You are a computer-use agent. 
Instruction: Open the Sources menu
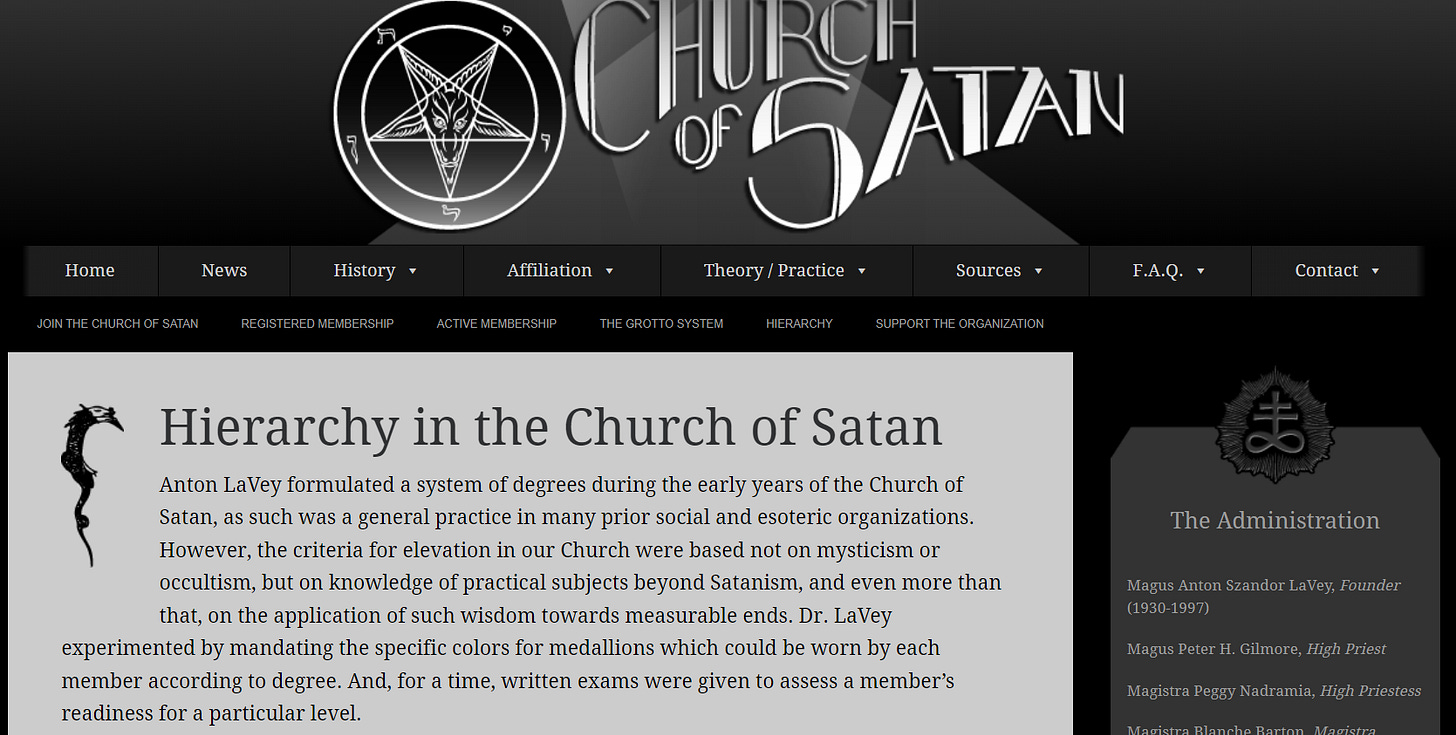click(x=1000, y=271)
